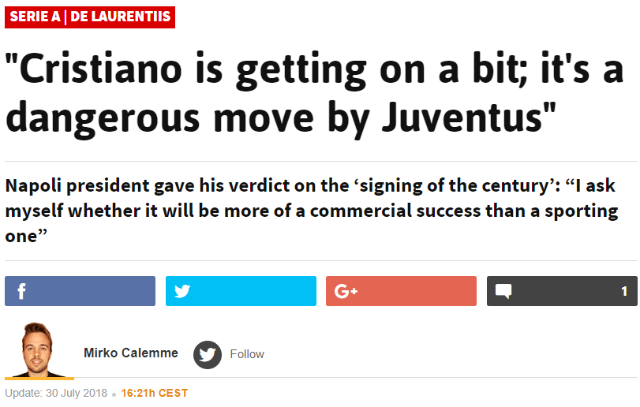640x407 pixels.
Task: Open comments via the speech bubble icon
Action: click(x=503, y=291)
